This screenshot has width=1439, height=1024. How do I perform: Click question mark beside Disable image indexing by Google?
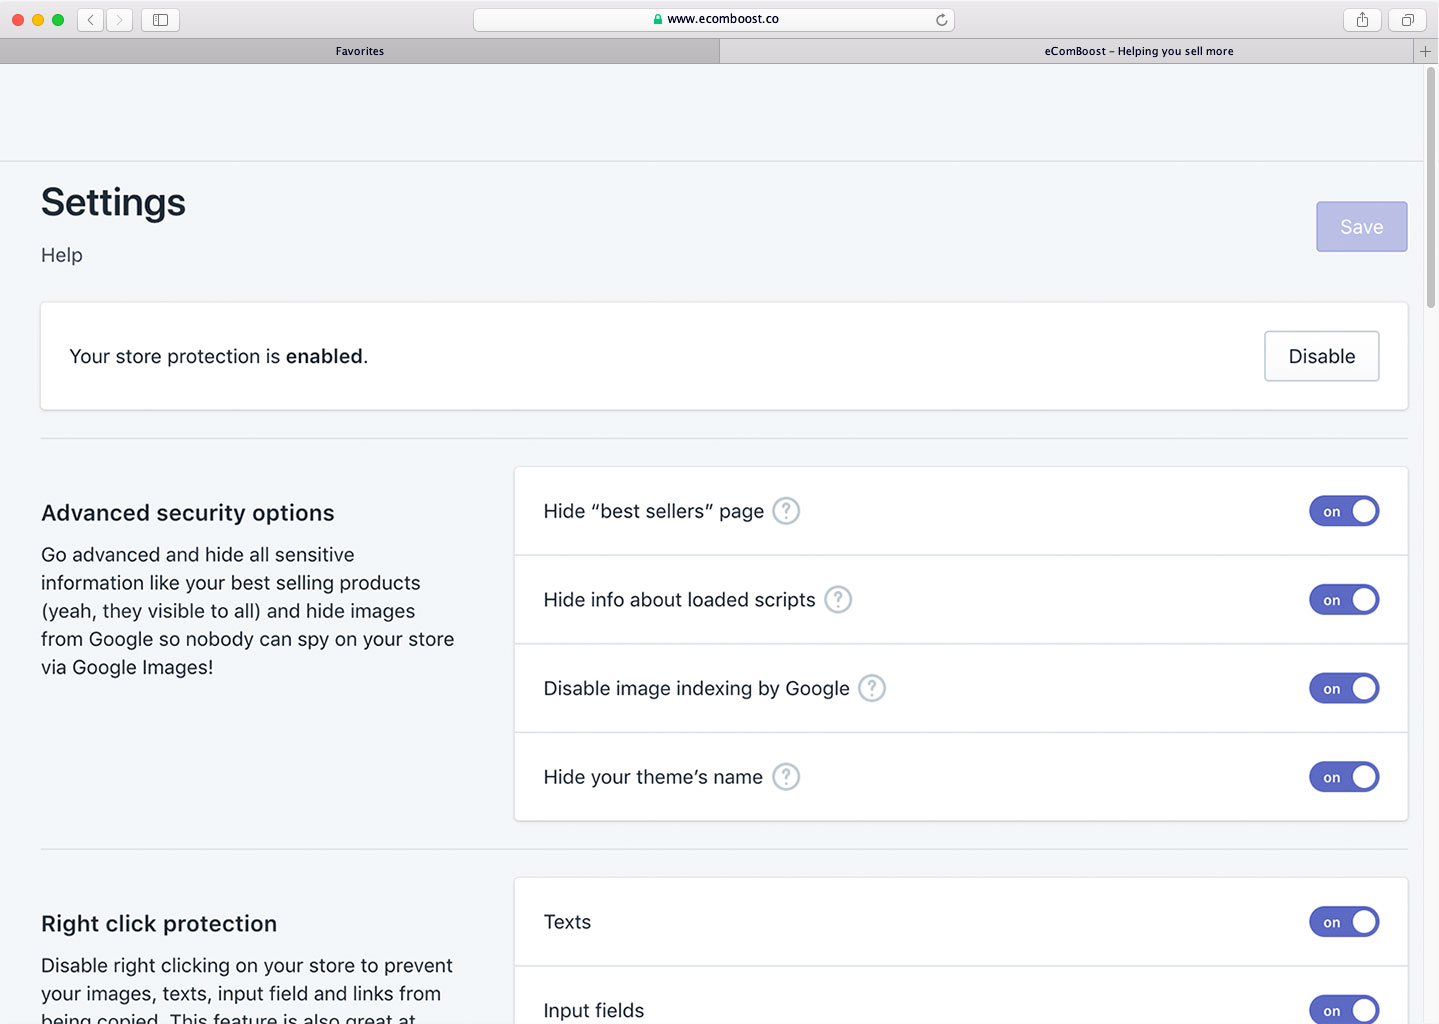(x=872, y=688)
